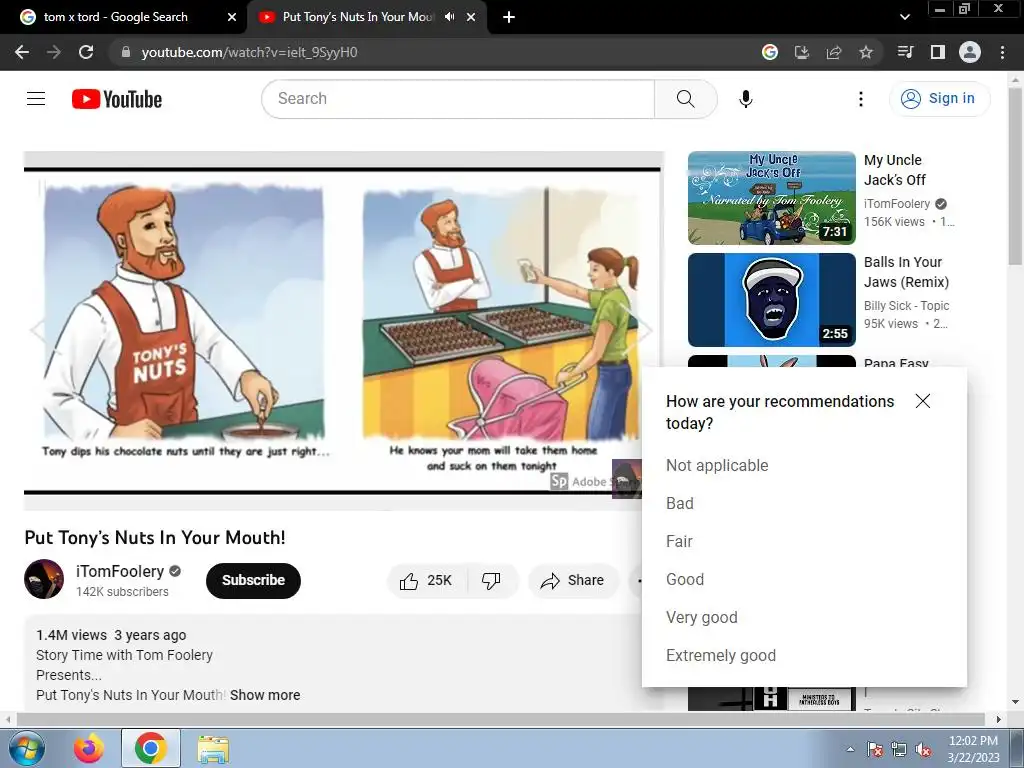Open My Uncle Jack's Off title
Viewport: 1024px width, 768px height.
895,170
